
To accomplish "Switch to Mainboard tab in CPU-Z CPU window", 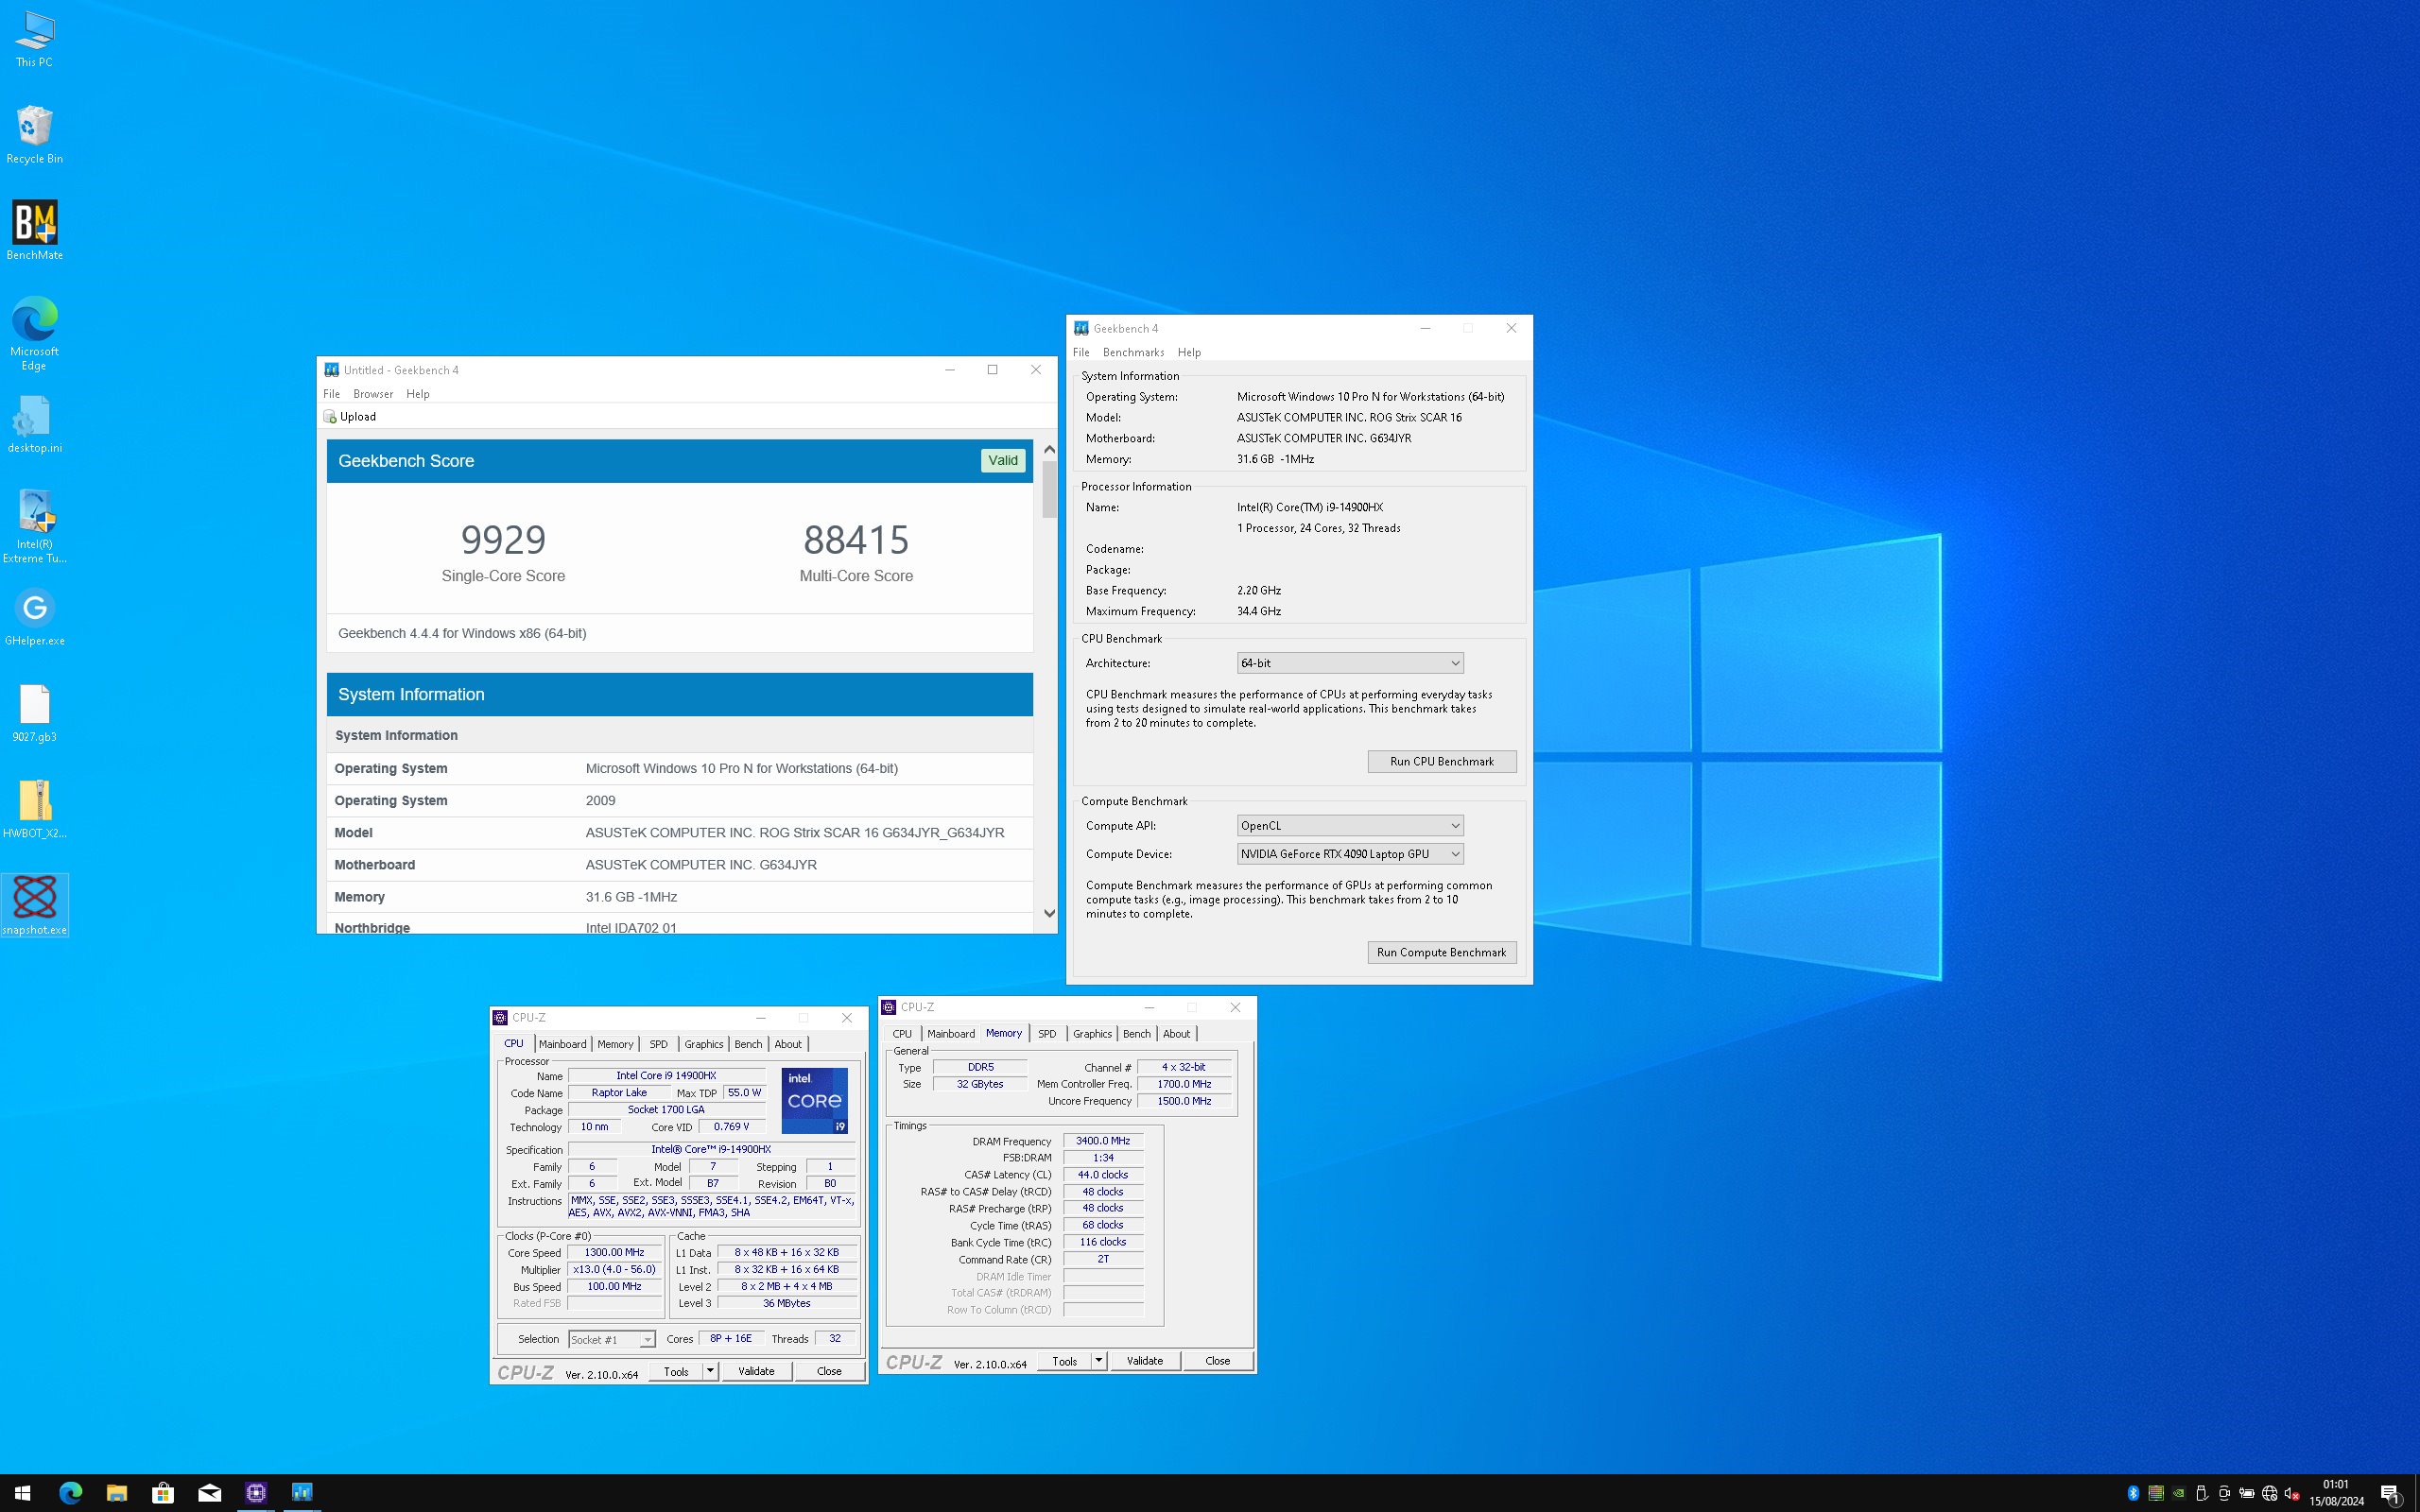I will 562,1044.
